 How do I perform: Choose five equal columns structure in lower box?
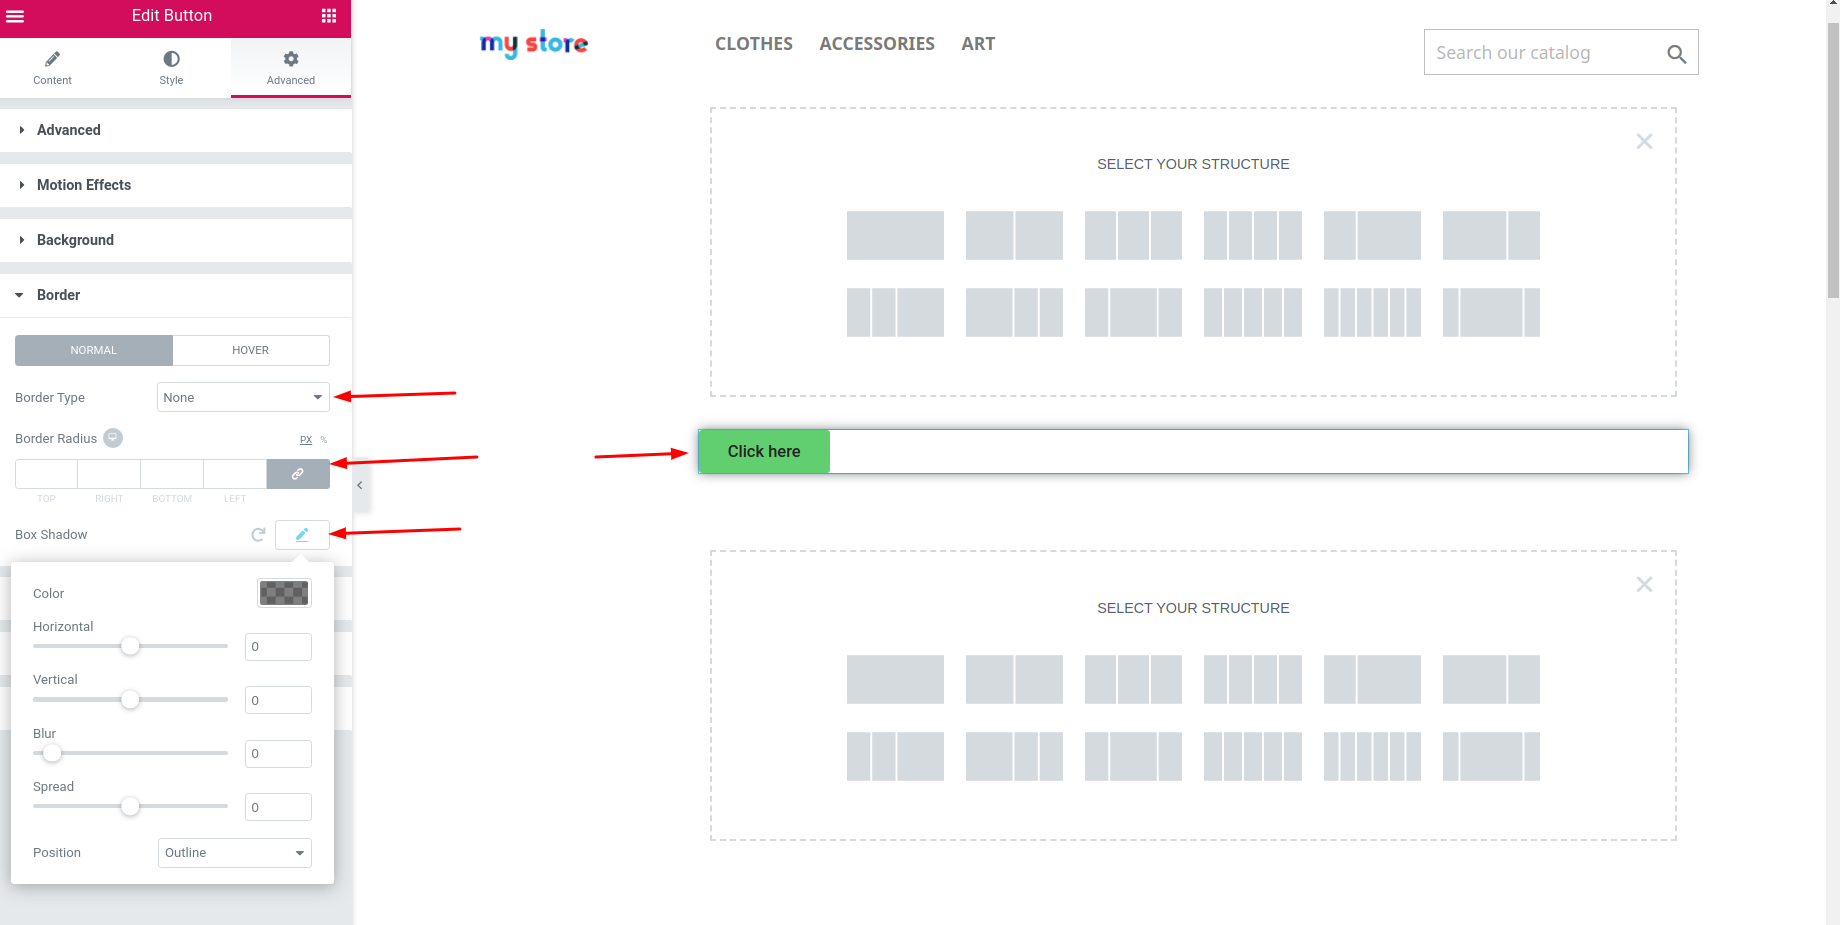(x=1253, y=756)
